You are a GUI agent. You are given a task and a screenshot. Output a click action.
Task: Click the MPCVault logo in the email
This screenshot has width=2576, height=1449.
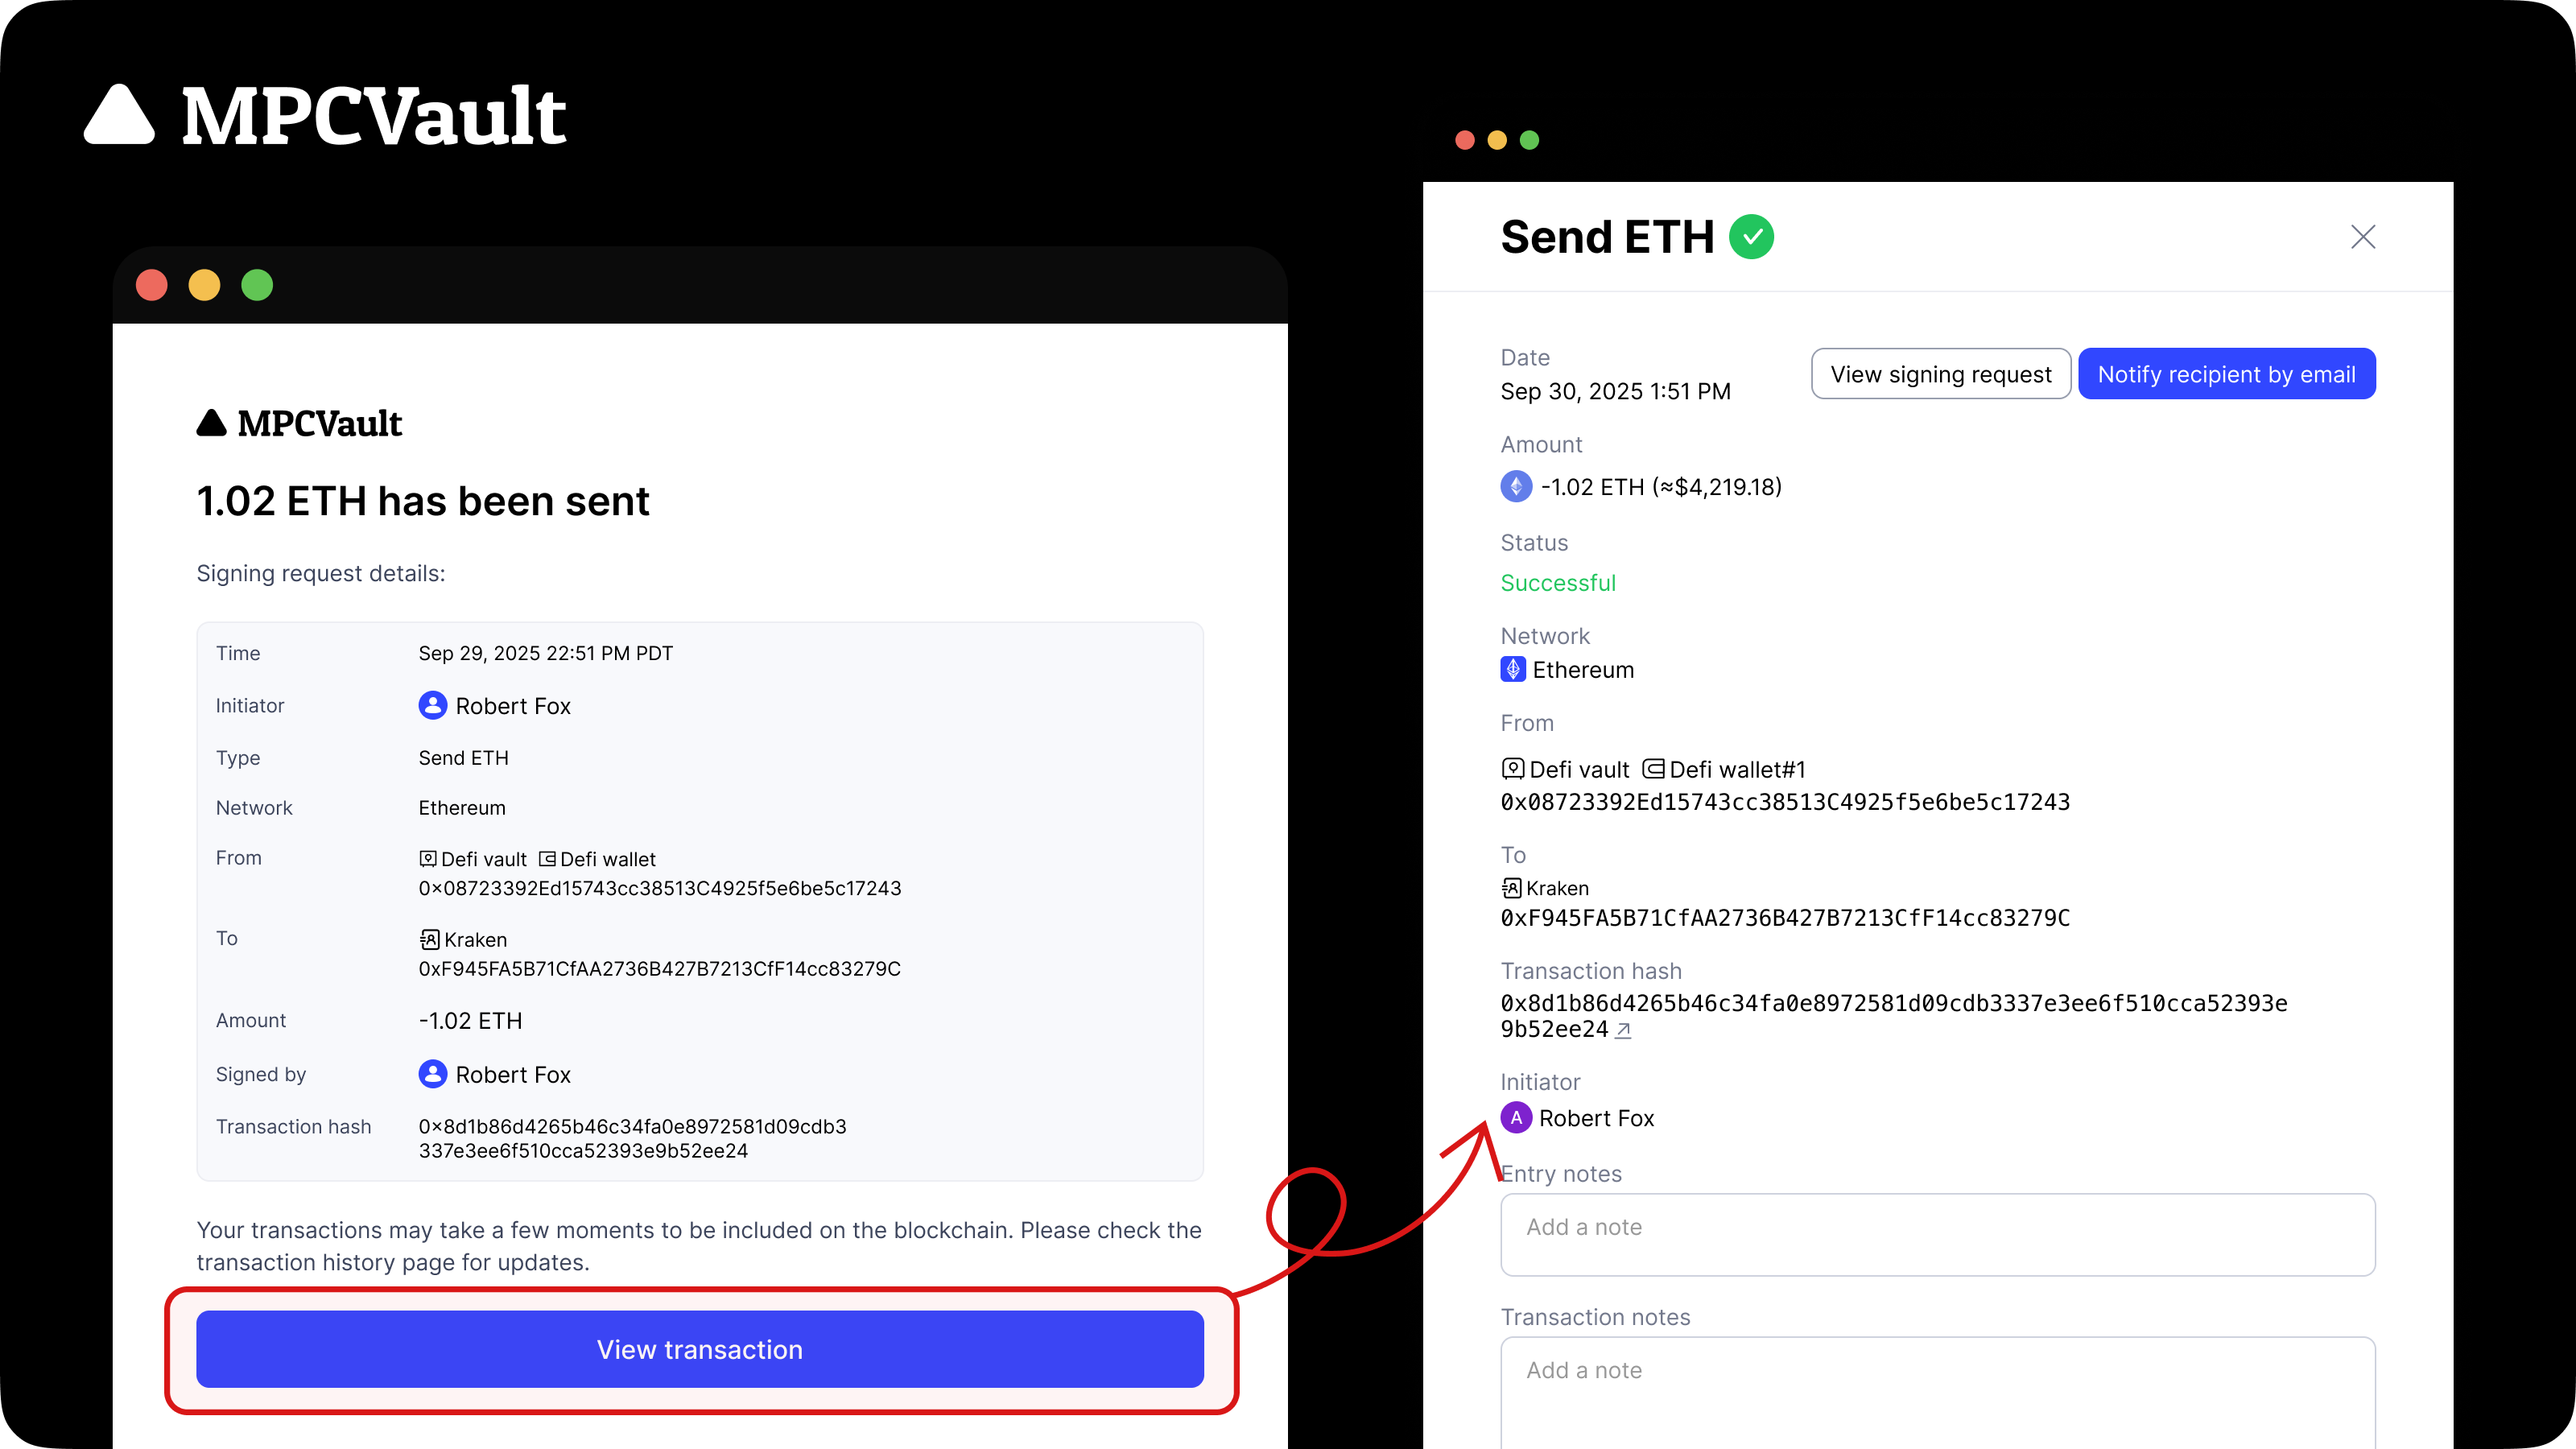tap(299, 423)
